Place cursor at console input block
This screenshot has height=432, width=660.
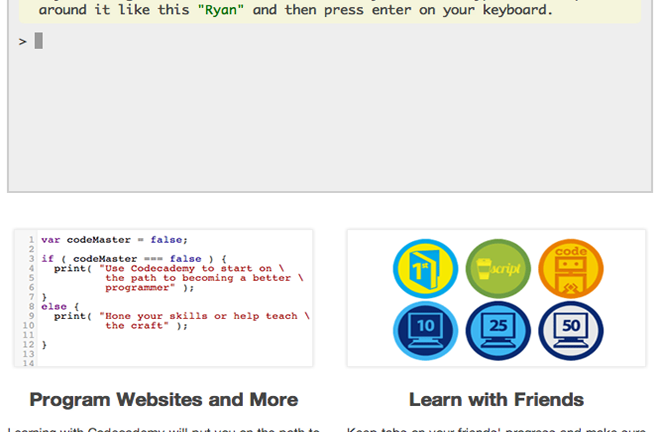pyautogui.click(x=39, y=41)
